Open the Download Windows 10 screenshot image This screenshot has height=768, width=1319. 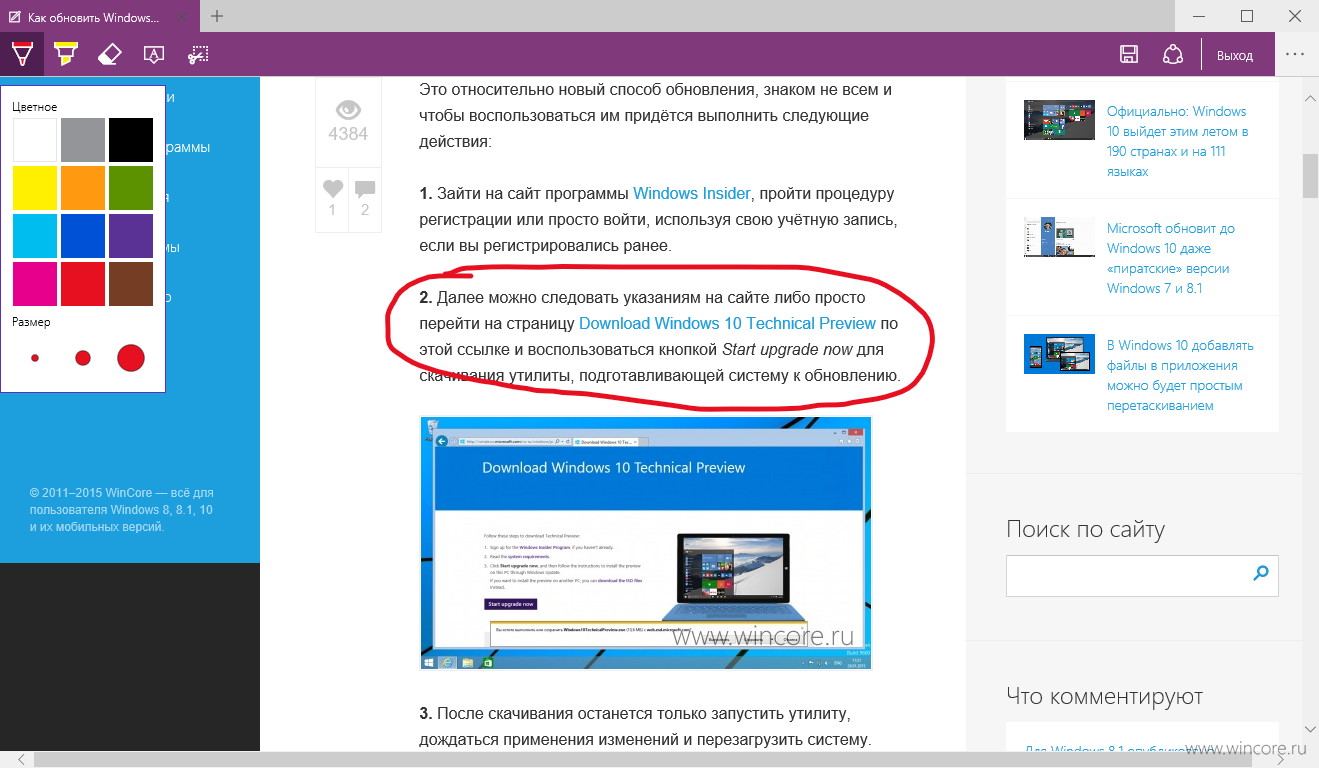(x=646, y=543)
